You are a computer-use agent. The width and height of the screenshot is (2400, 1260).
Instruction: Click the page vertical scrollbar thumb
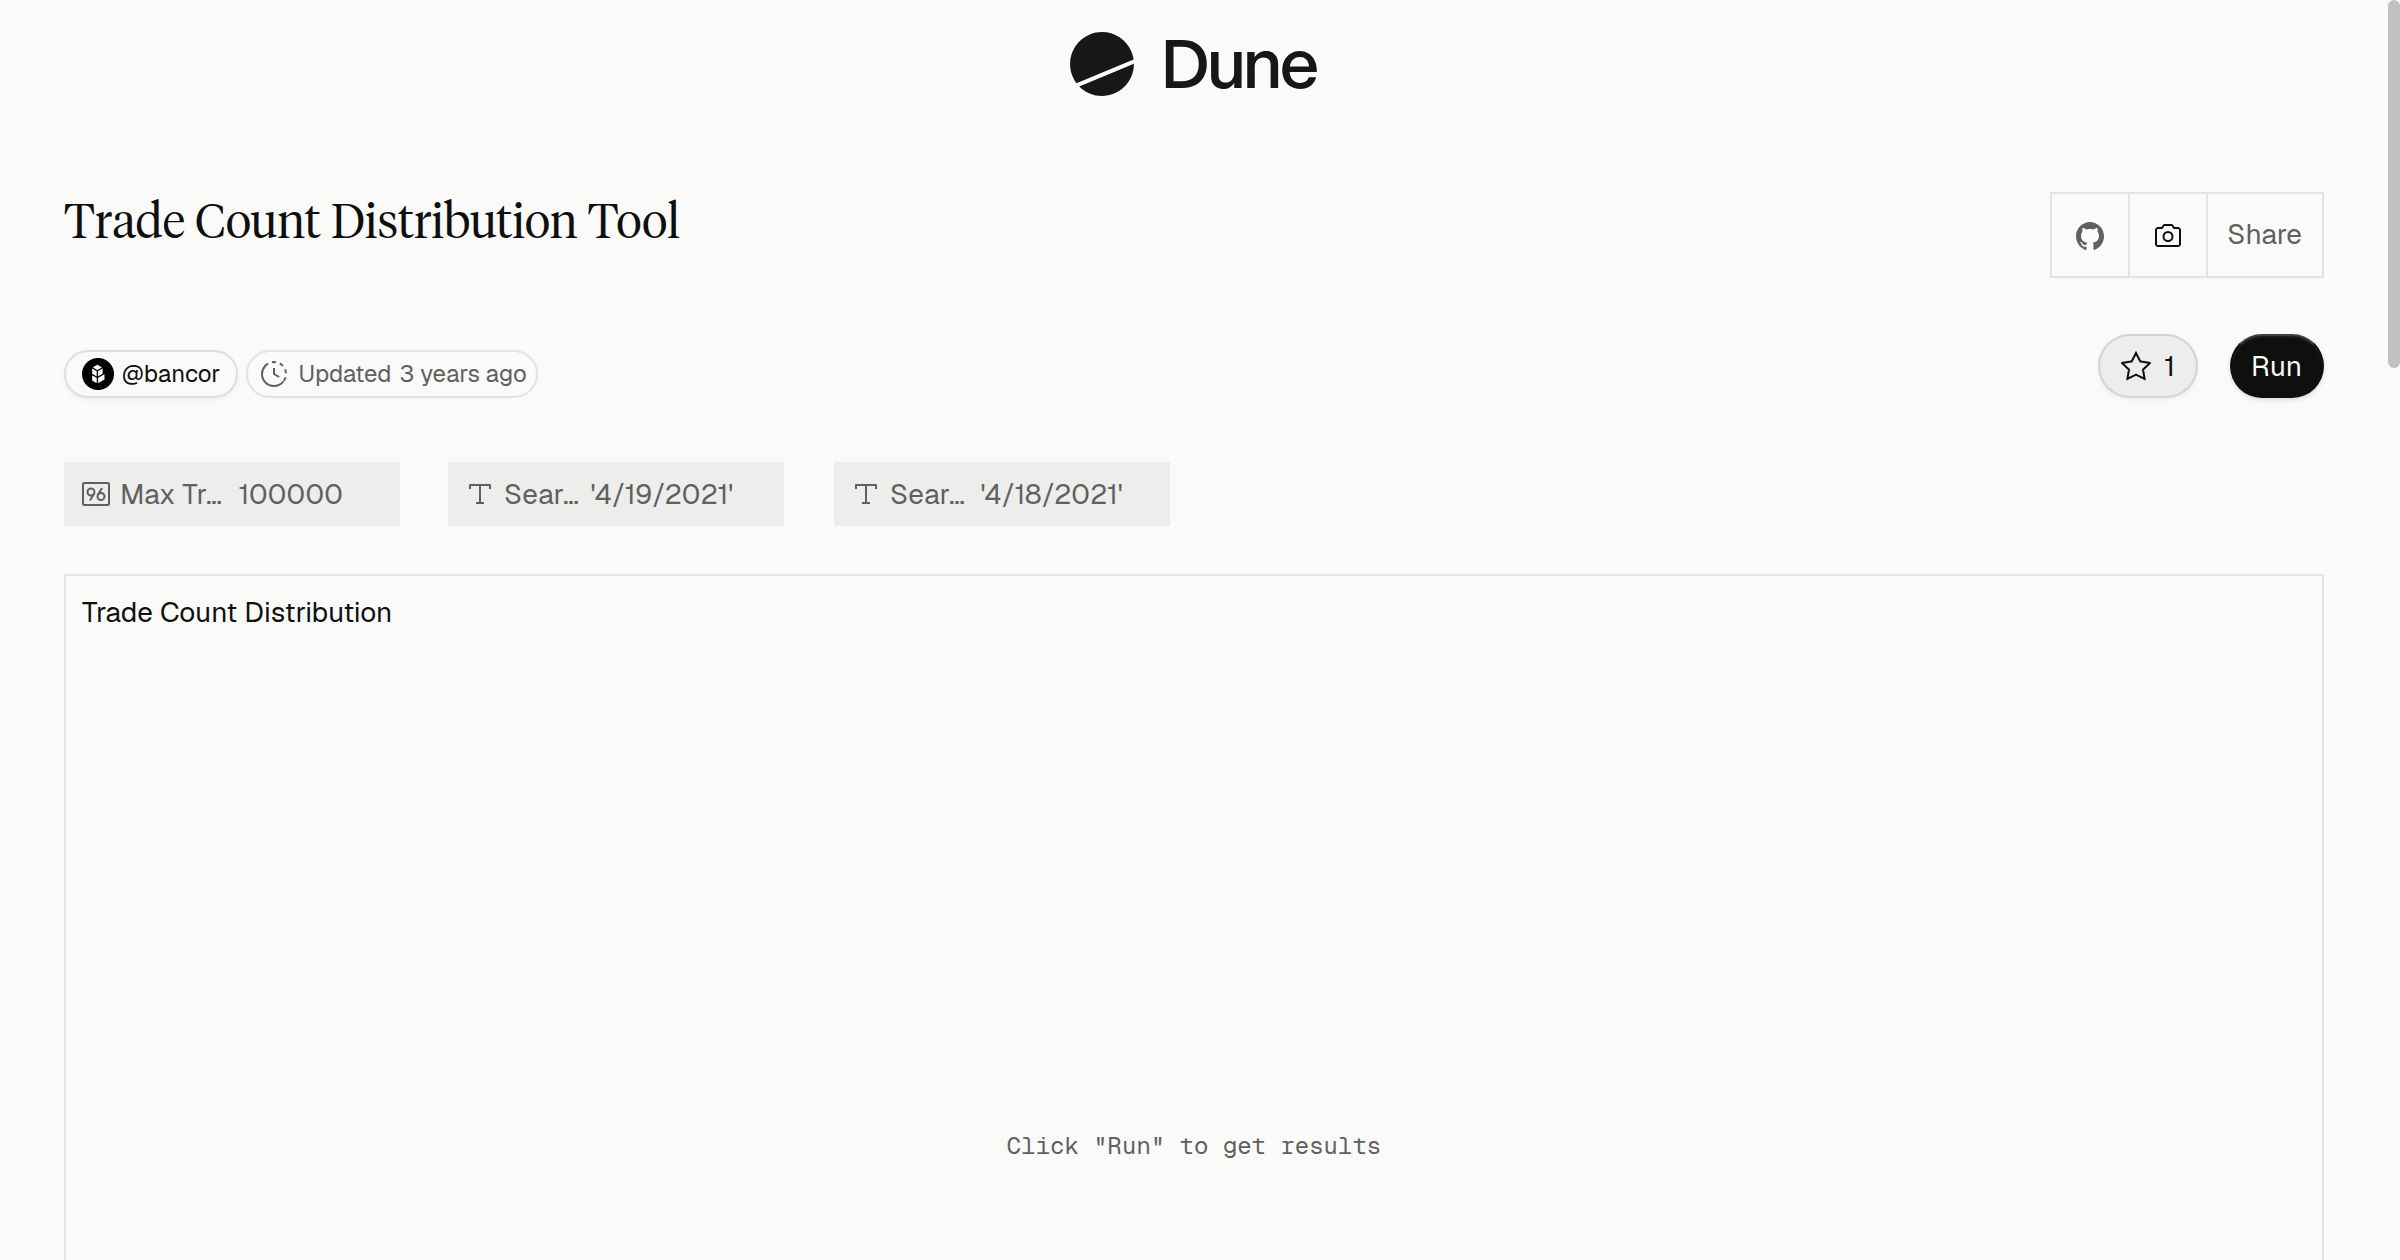2393,185
